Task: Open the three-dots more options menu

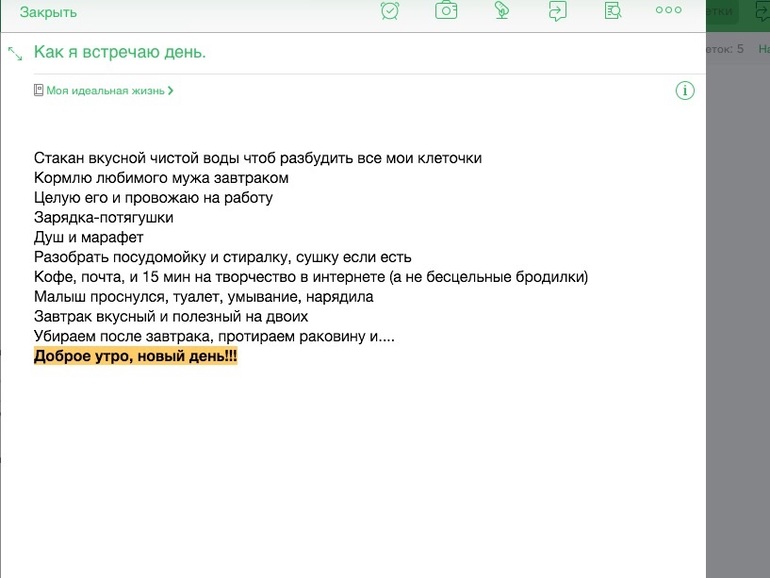Action: tap(668, 11)
